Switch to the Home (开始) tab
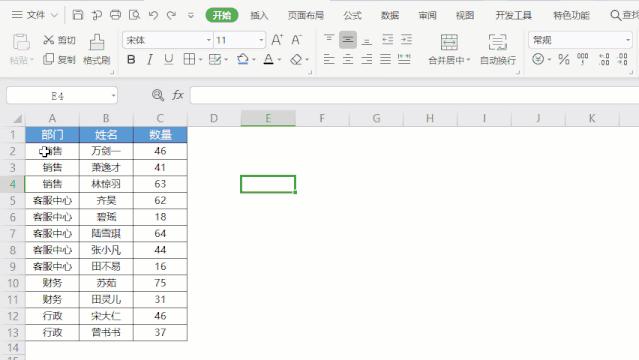This screenshot has width=639, height=360. pos(222,15)
